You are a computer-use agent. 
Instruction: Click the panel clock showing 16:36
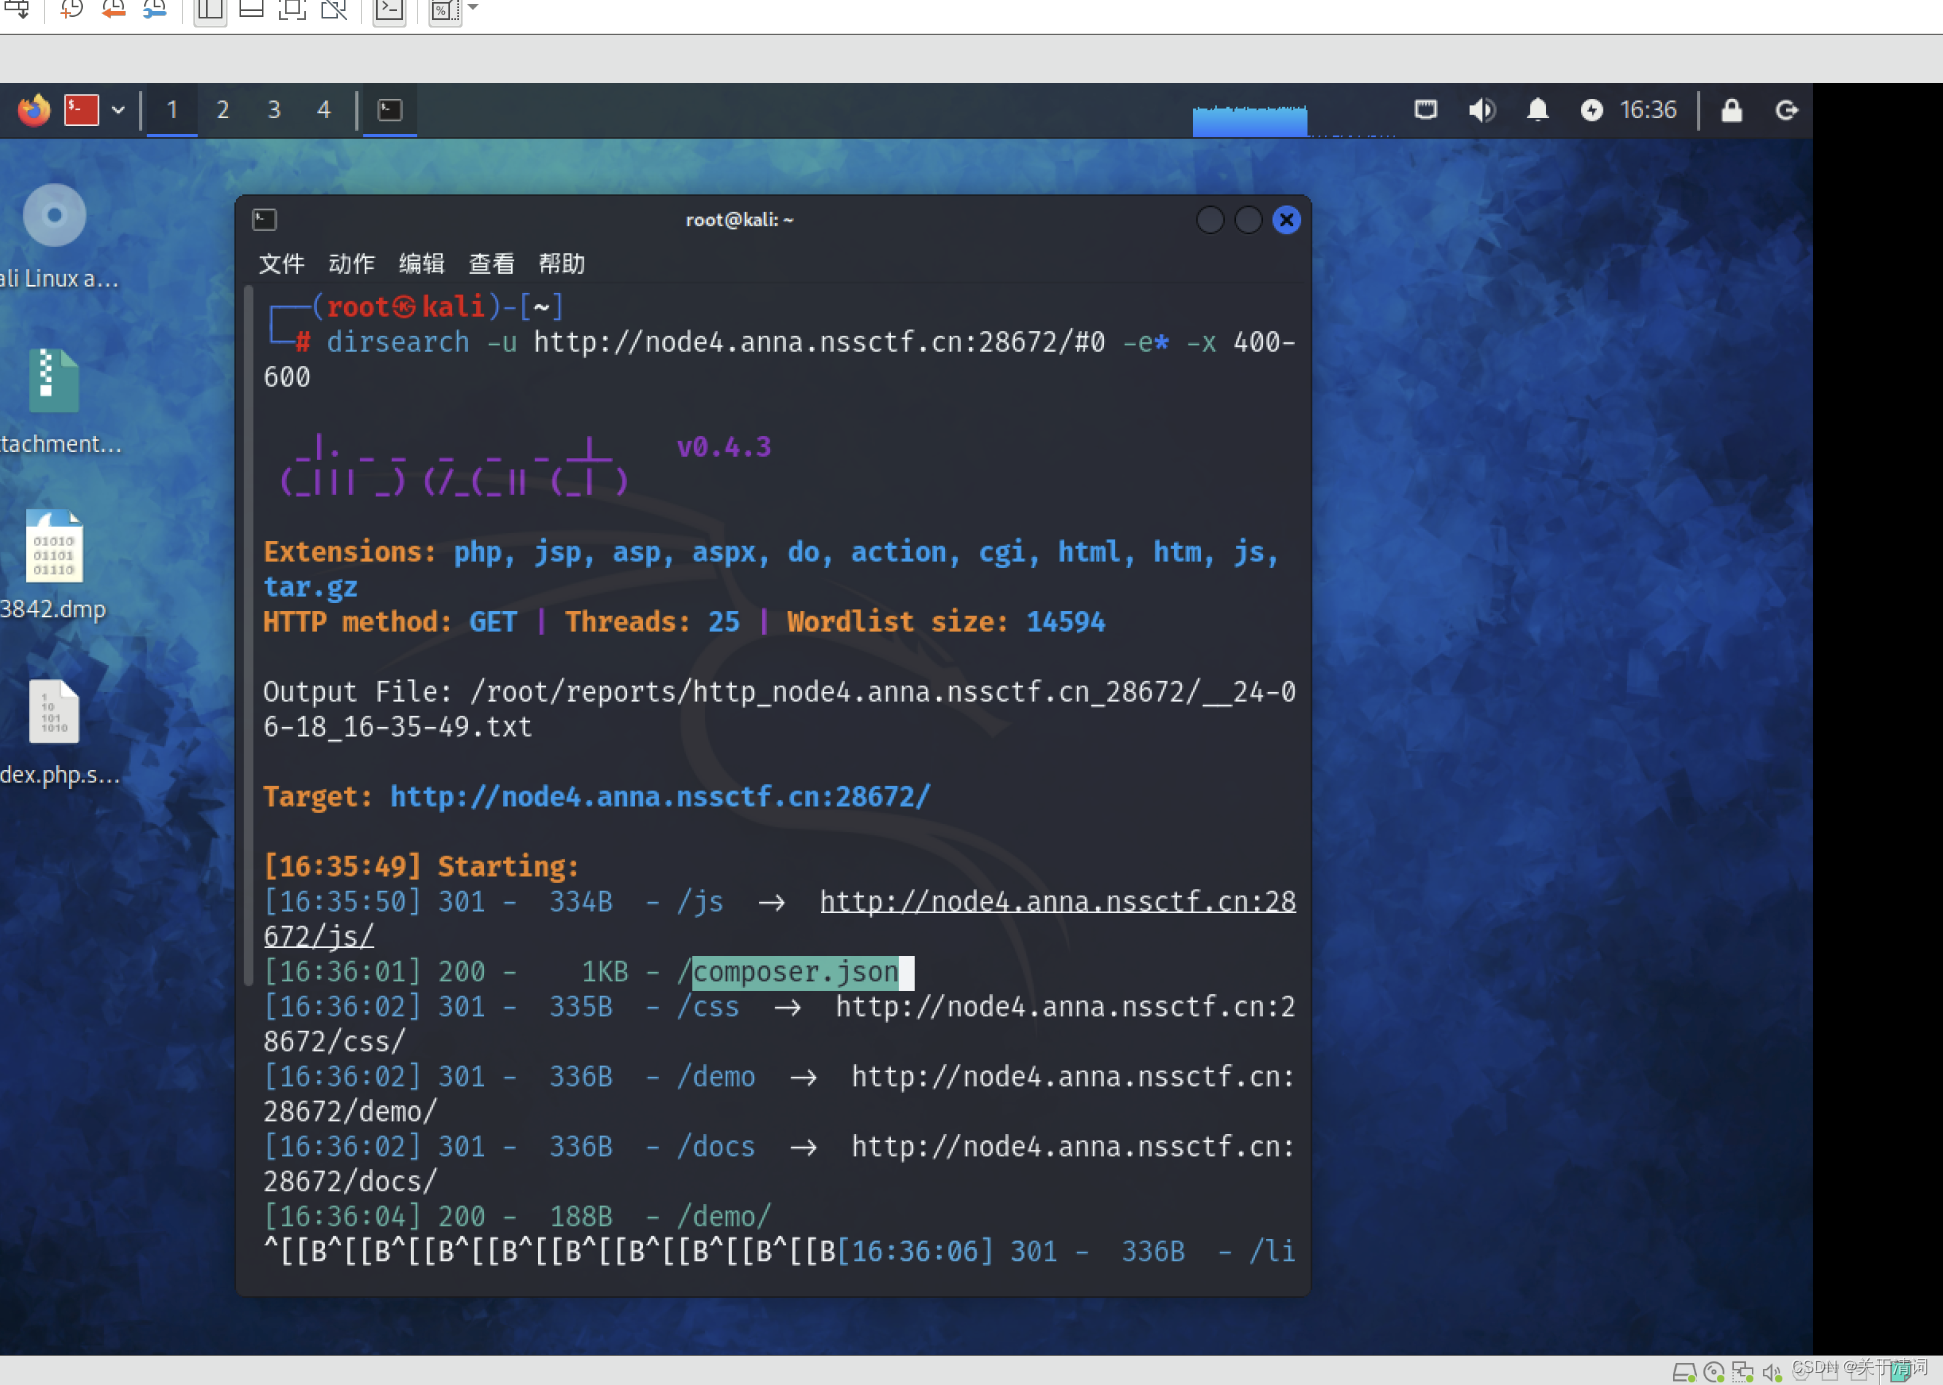click(x=1647, y=110)
